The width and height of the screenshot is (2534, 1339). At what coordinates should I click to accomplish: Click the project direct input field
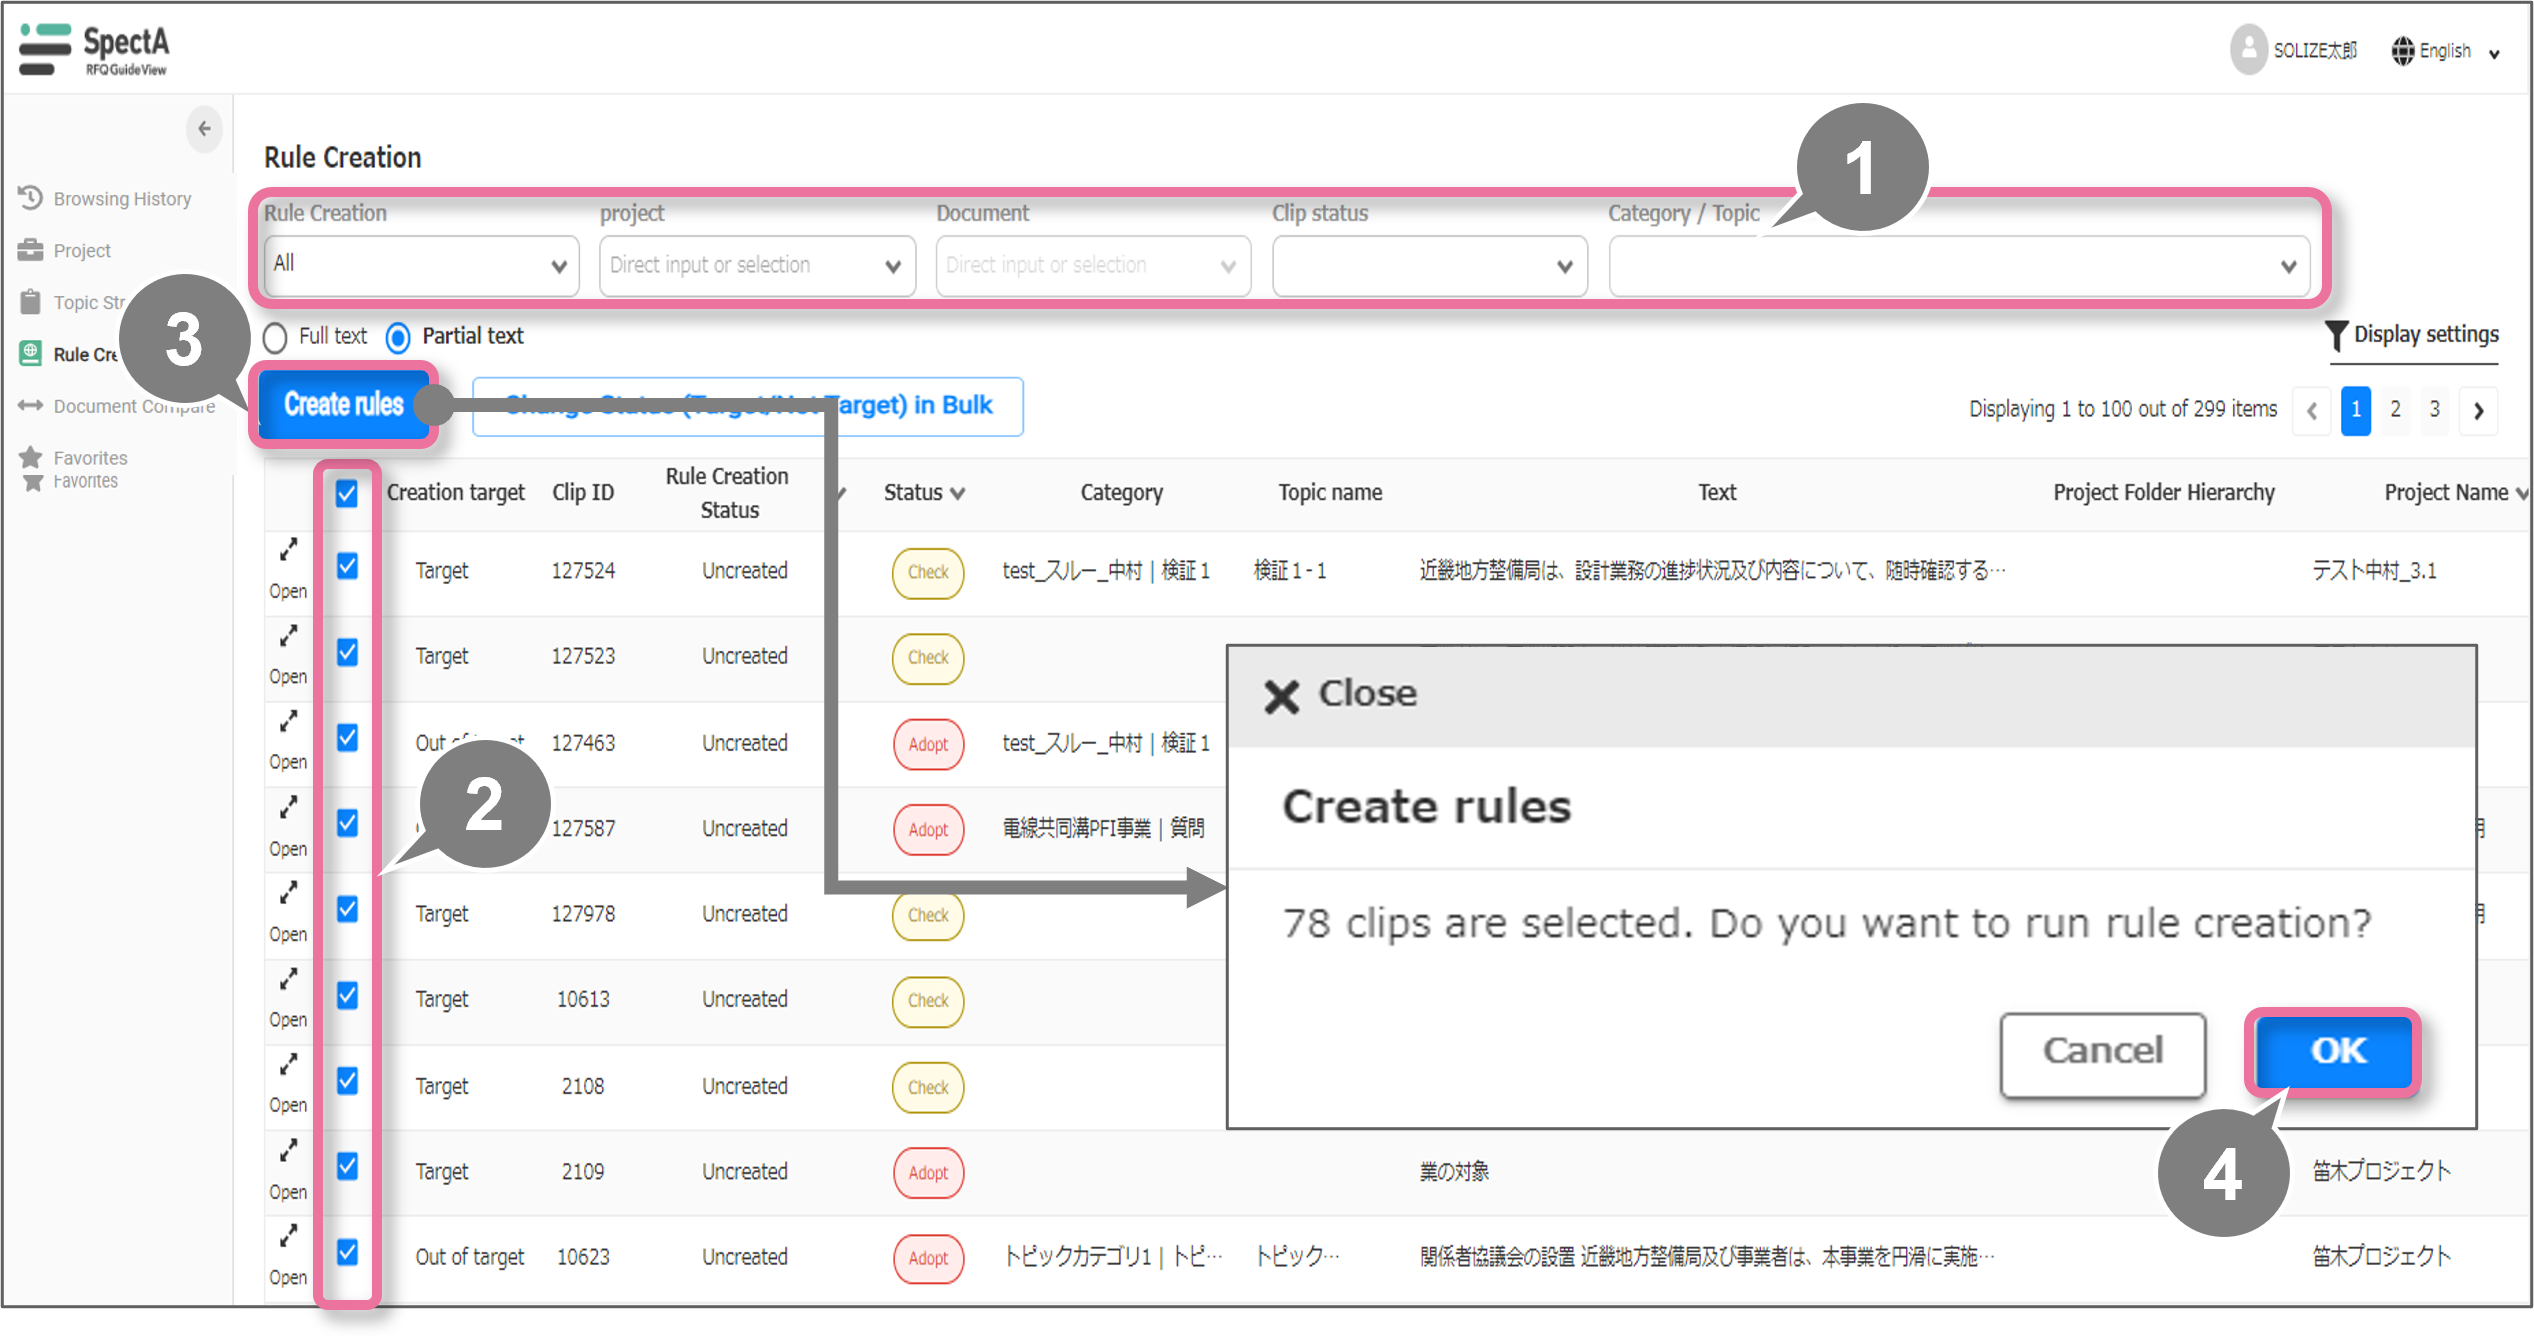[742, 266]
